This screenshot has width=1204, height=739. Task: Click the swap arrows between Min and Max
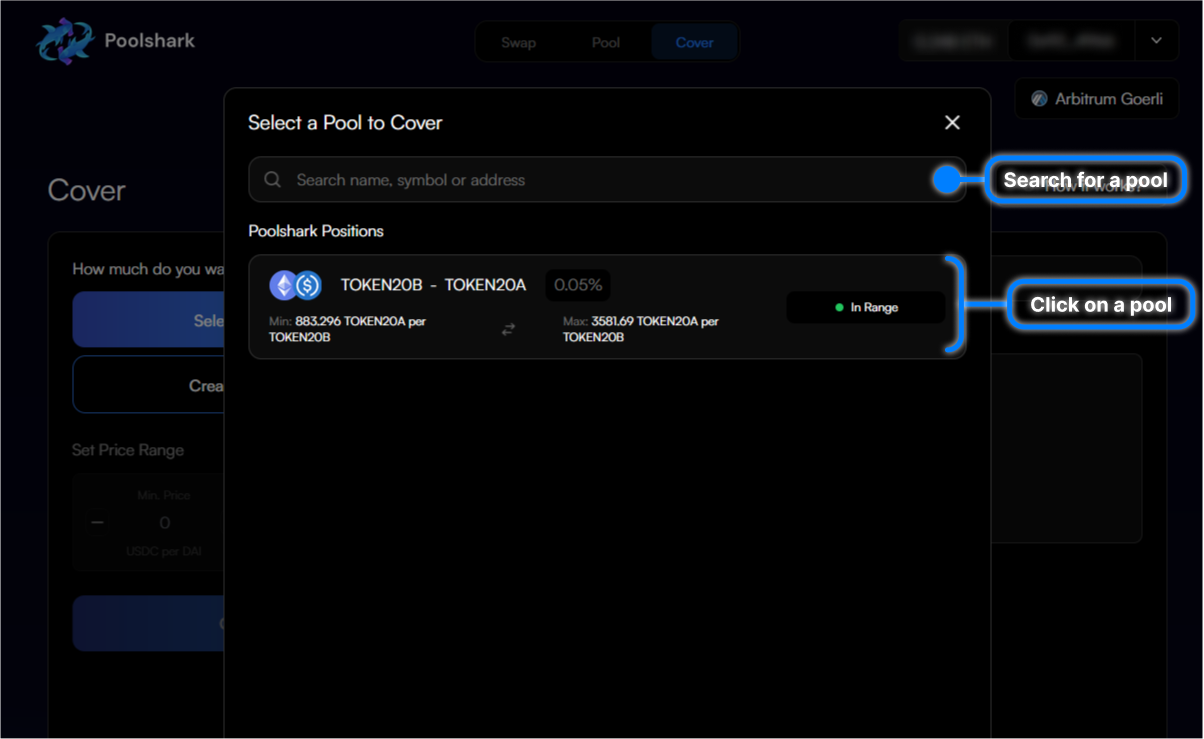pos(508,329)
